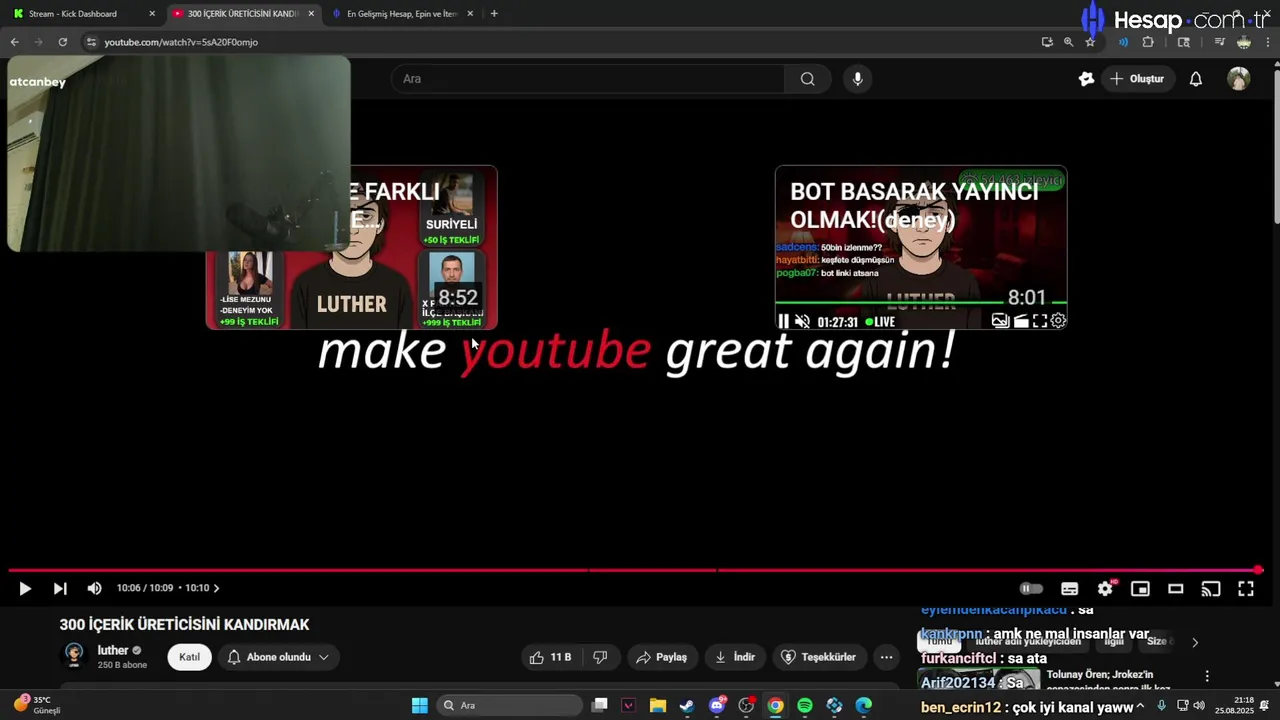The width and height of the screenshot is (1280, 720).
Task: Bookmark this page star icon
Action: pyautogui.click(x=1090, y=42)
